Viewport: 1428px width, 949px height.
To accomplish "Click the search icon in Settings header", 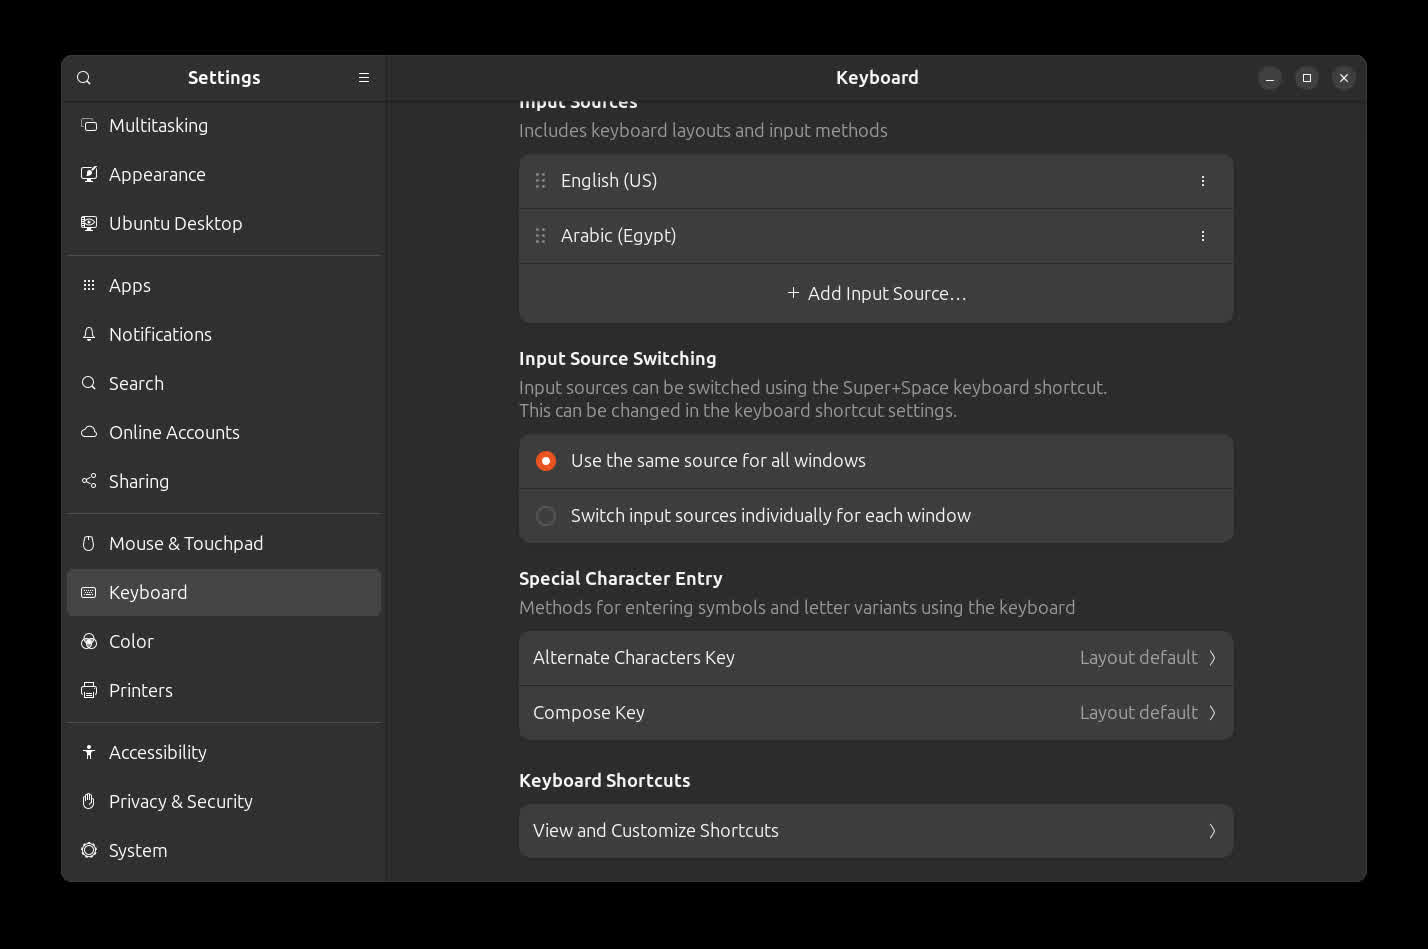I will [84, 78].
